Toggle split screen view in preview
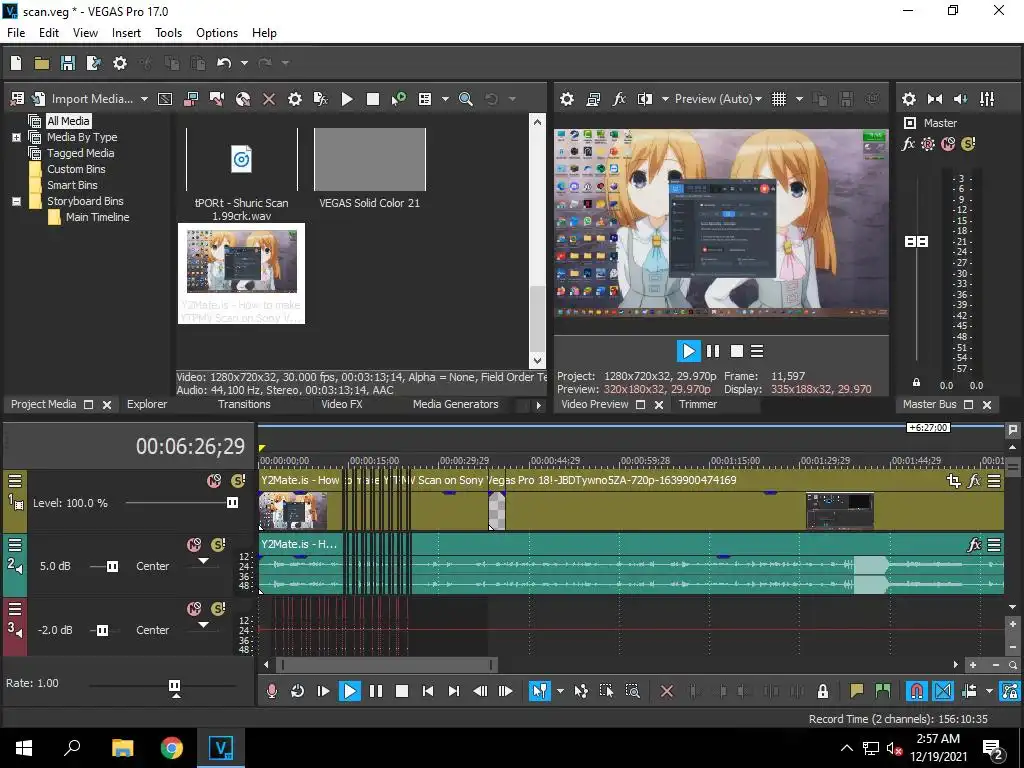 click(645, 99)
